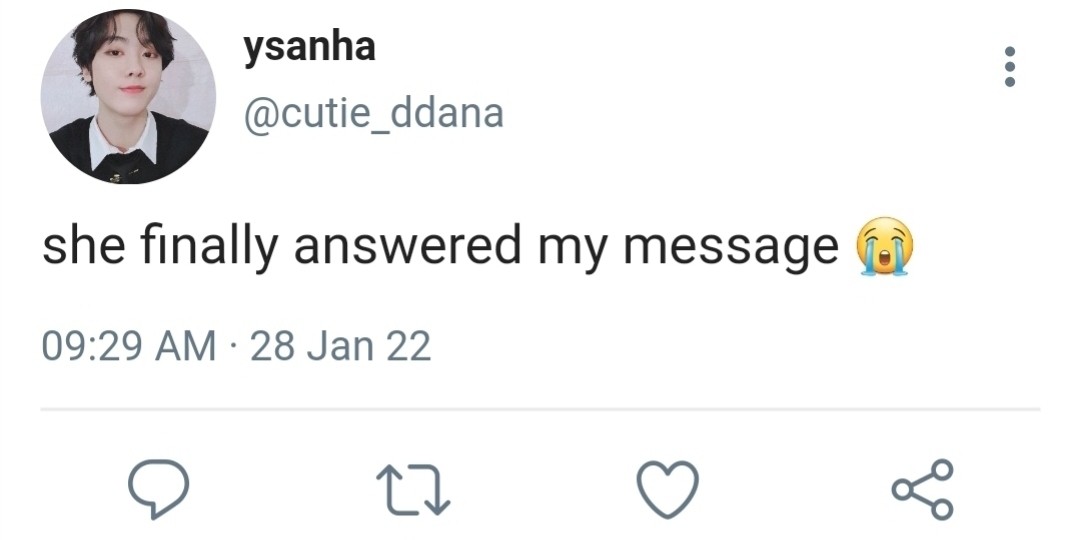Open the @cutie_ddana handle link

click(x=374, y=113)
